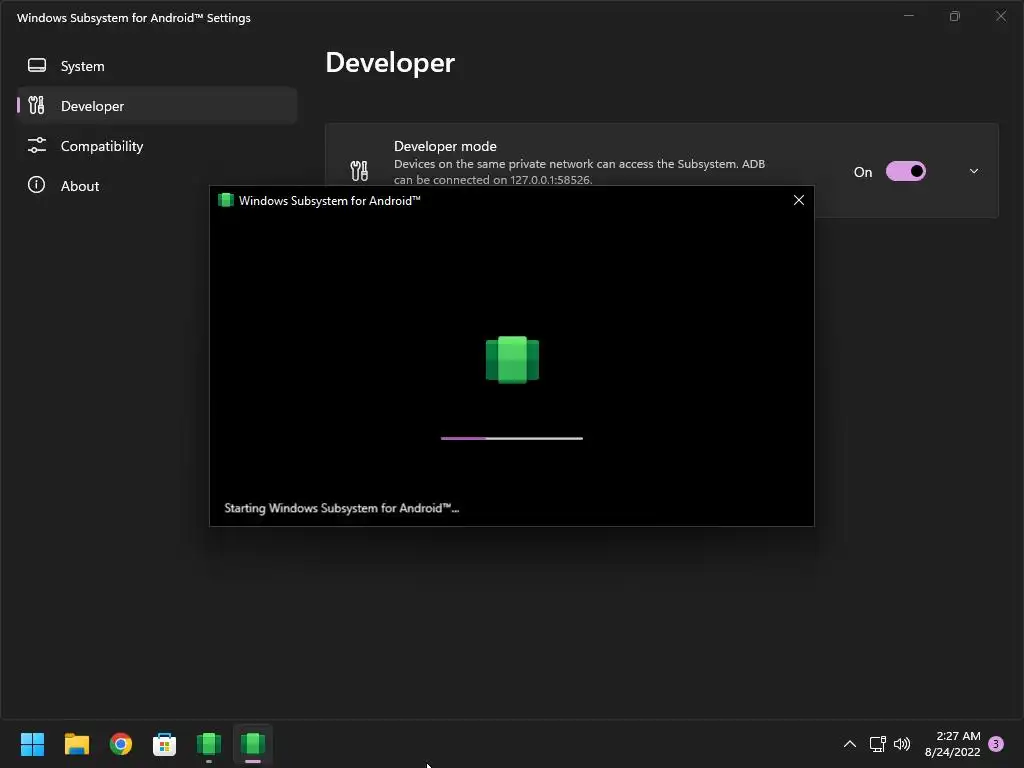Select Developer in the sidebar

(157, 106)
